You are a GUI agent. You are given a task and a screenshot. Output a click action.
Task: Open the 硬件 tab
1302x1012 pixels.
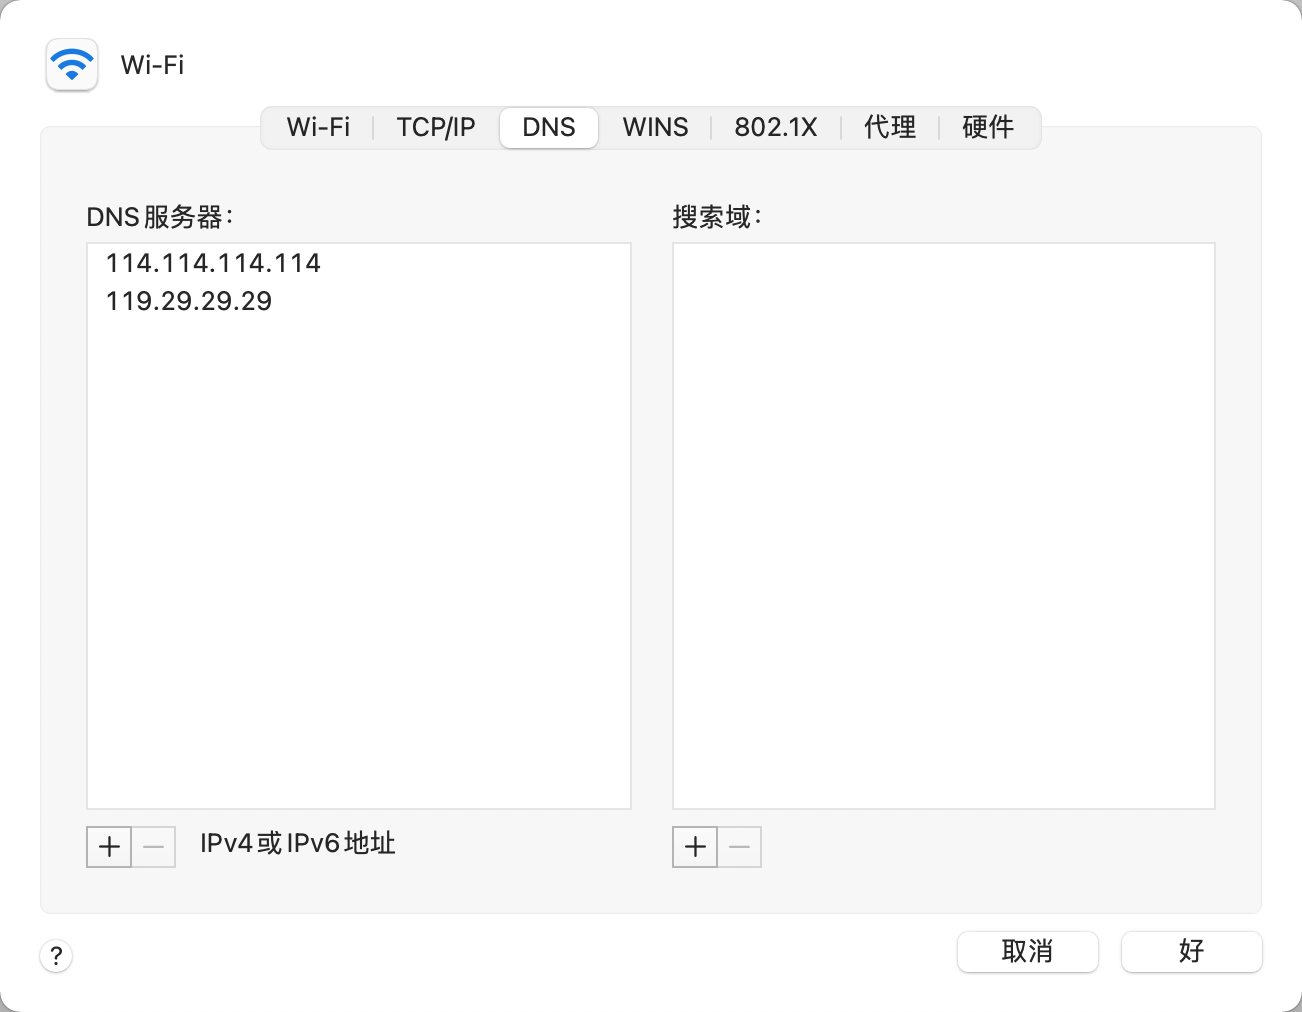pyautogui.click(x=988, y=127)
